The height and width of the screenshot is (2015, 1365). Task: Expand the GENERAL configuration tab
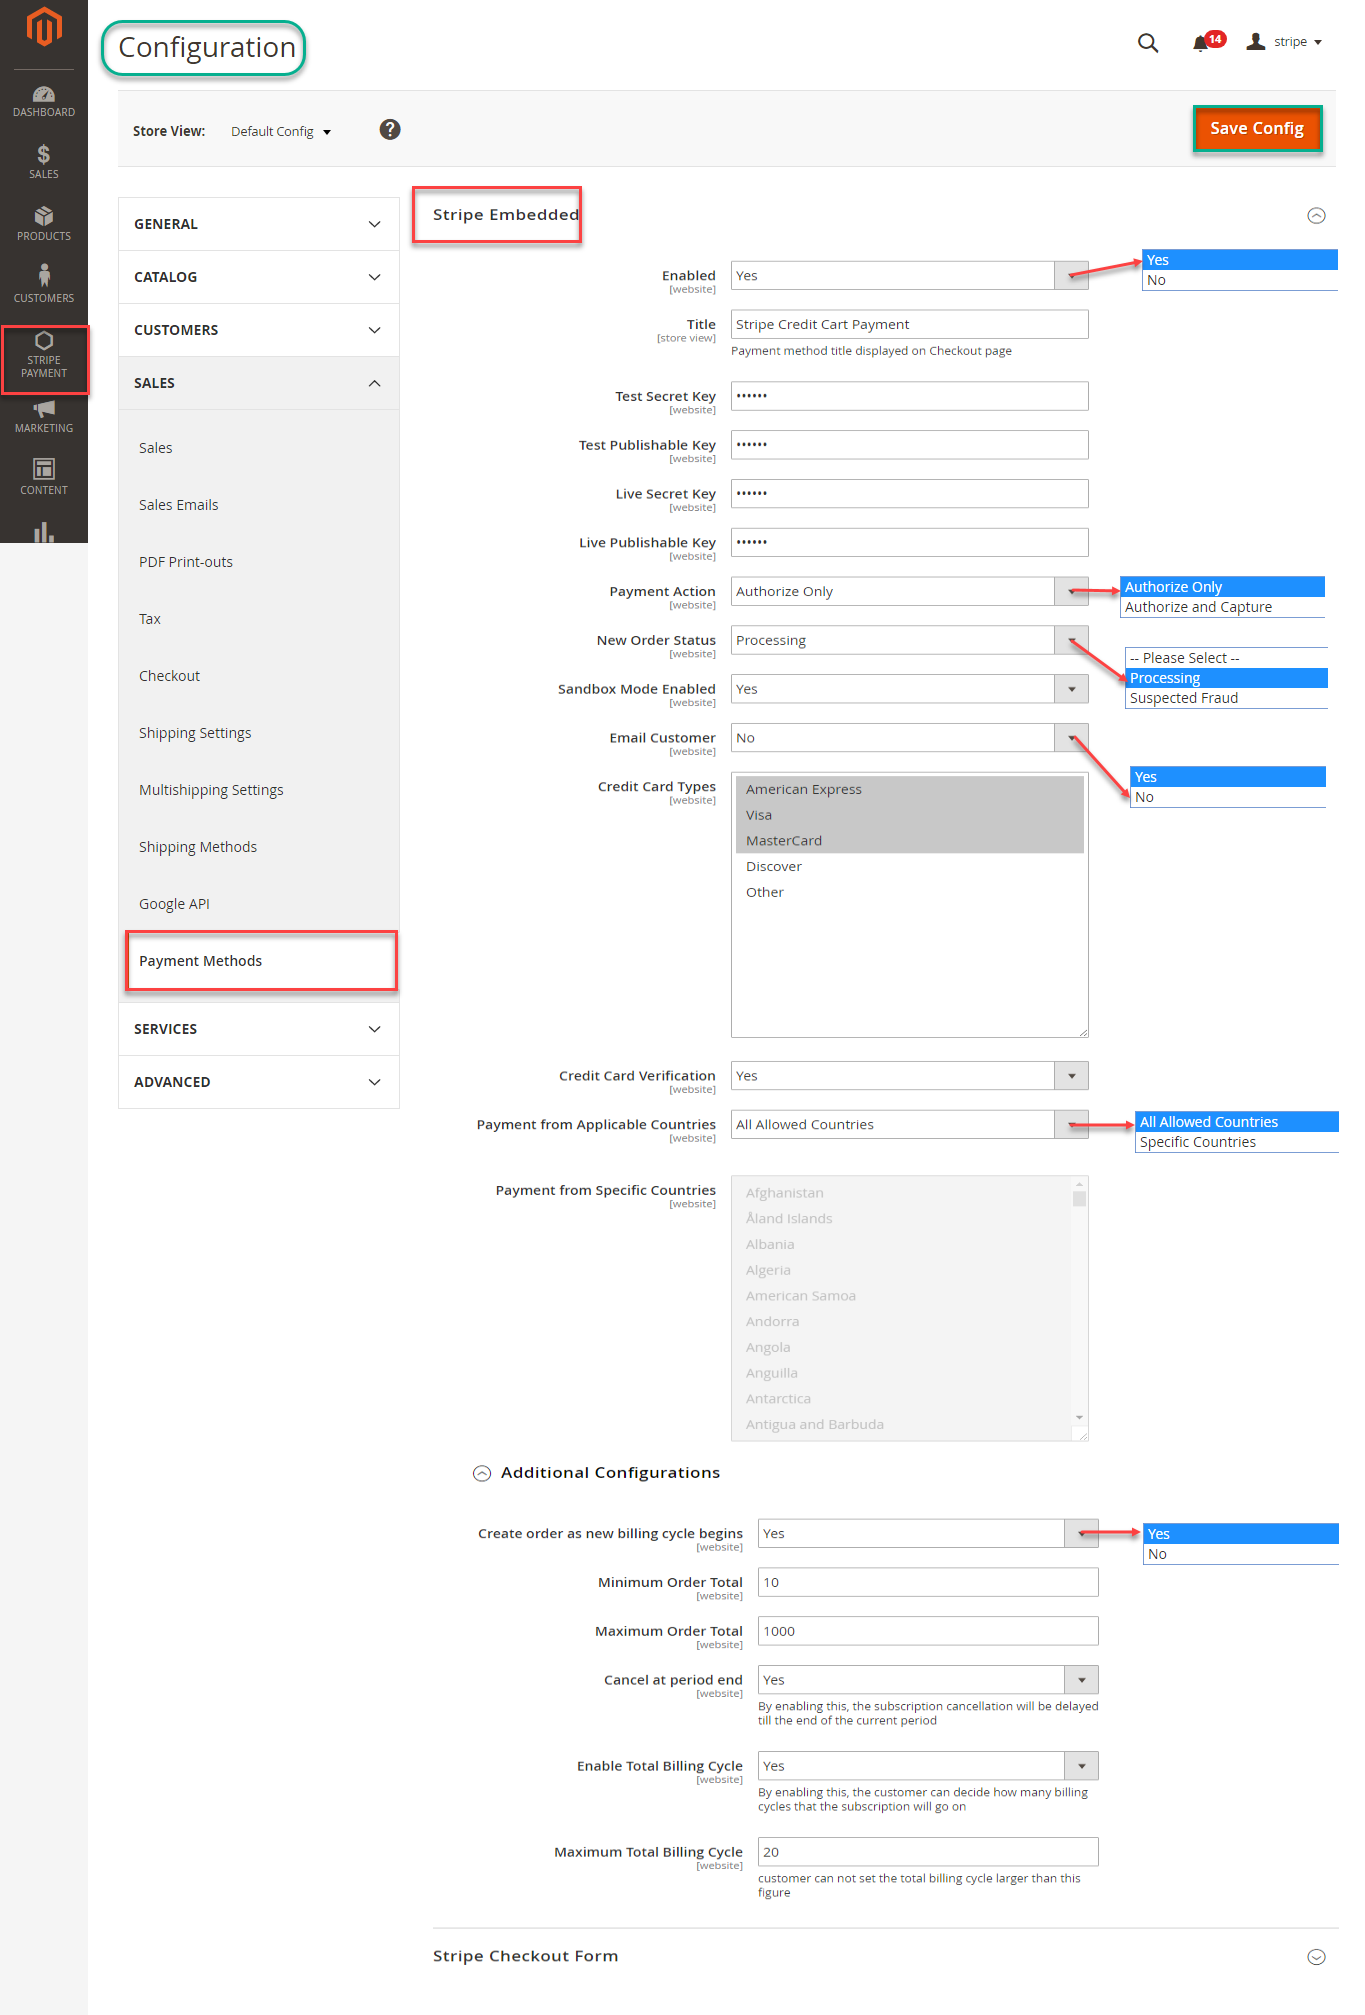258,224
